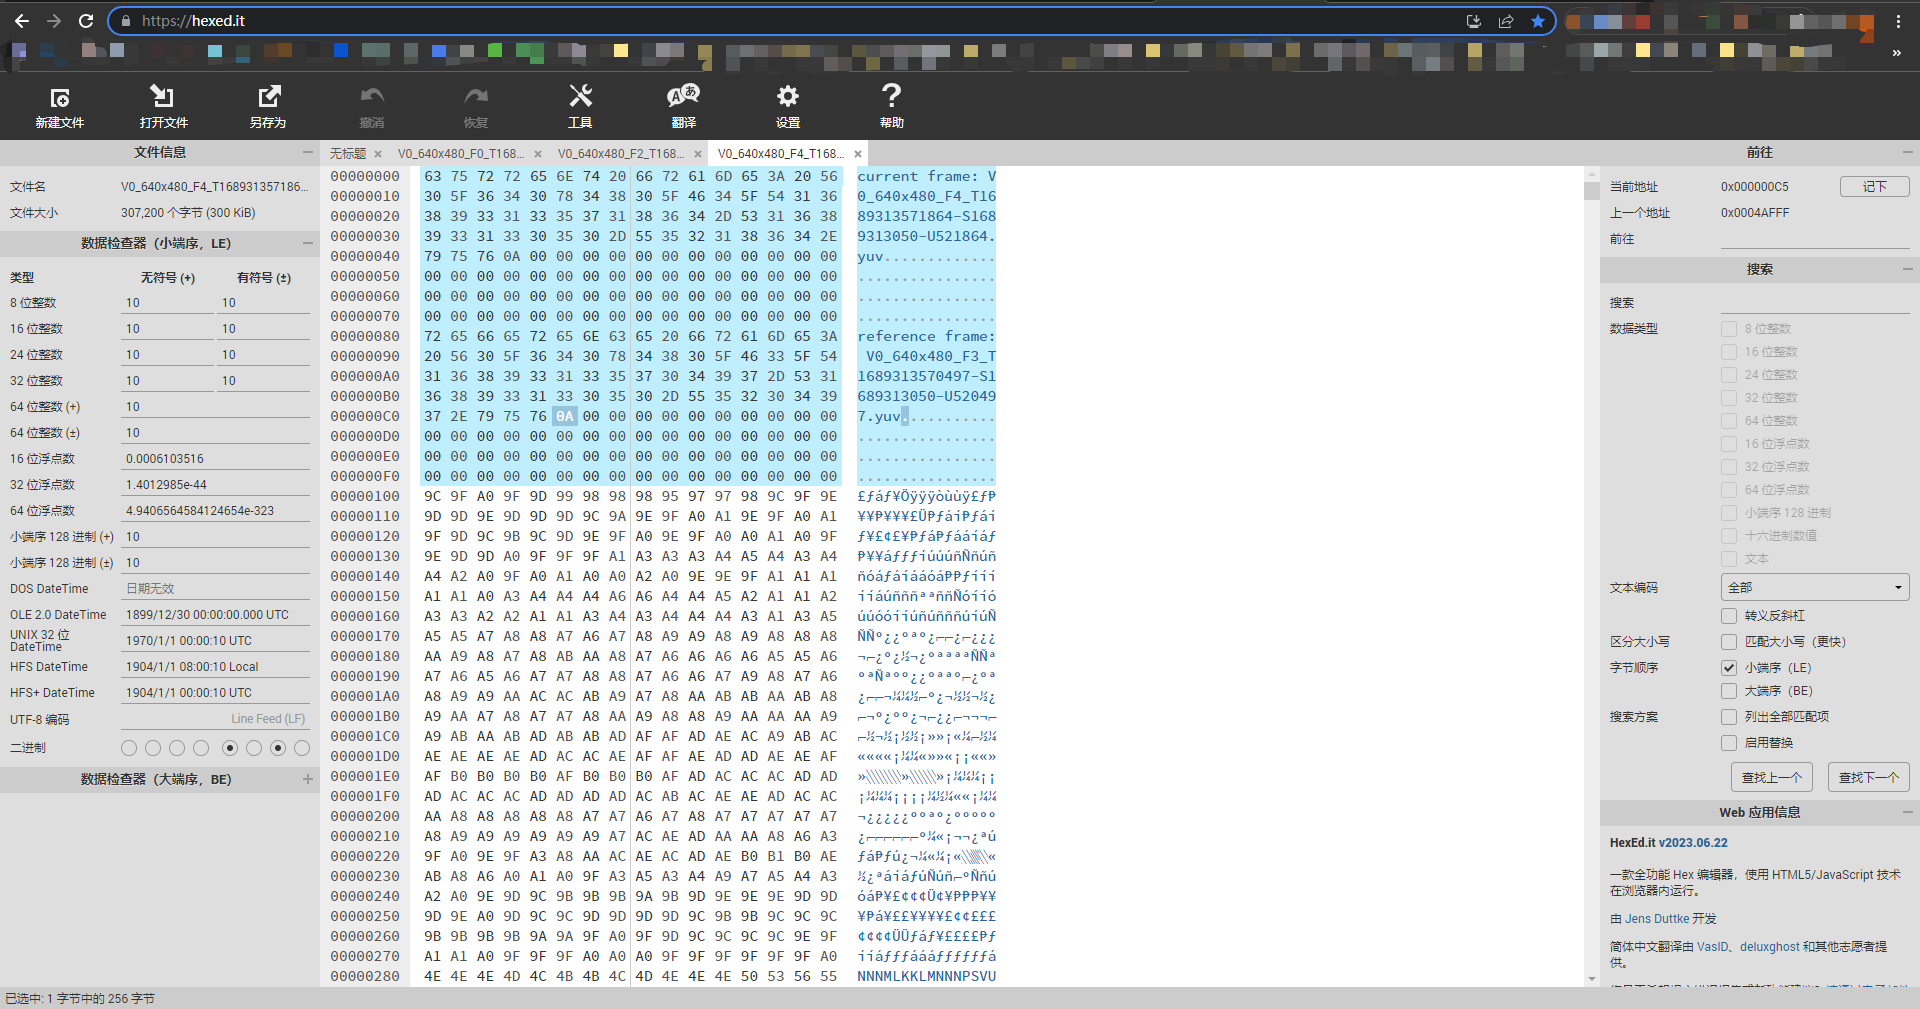Switch to the 无标题 tab
Image resolution: width=1920 pixels, height=1009 pixels.
348,154
